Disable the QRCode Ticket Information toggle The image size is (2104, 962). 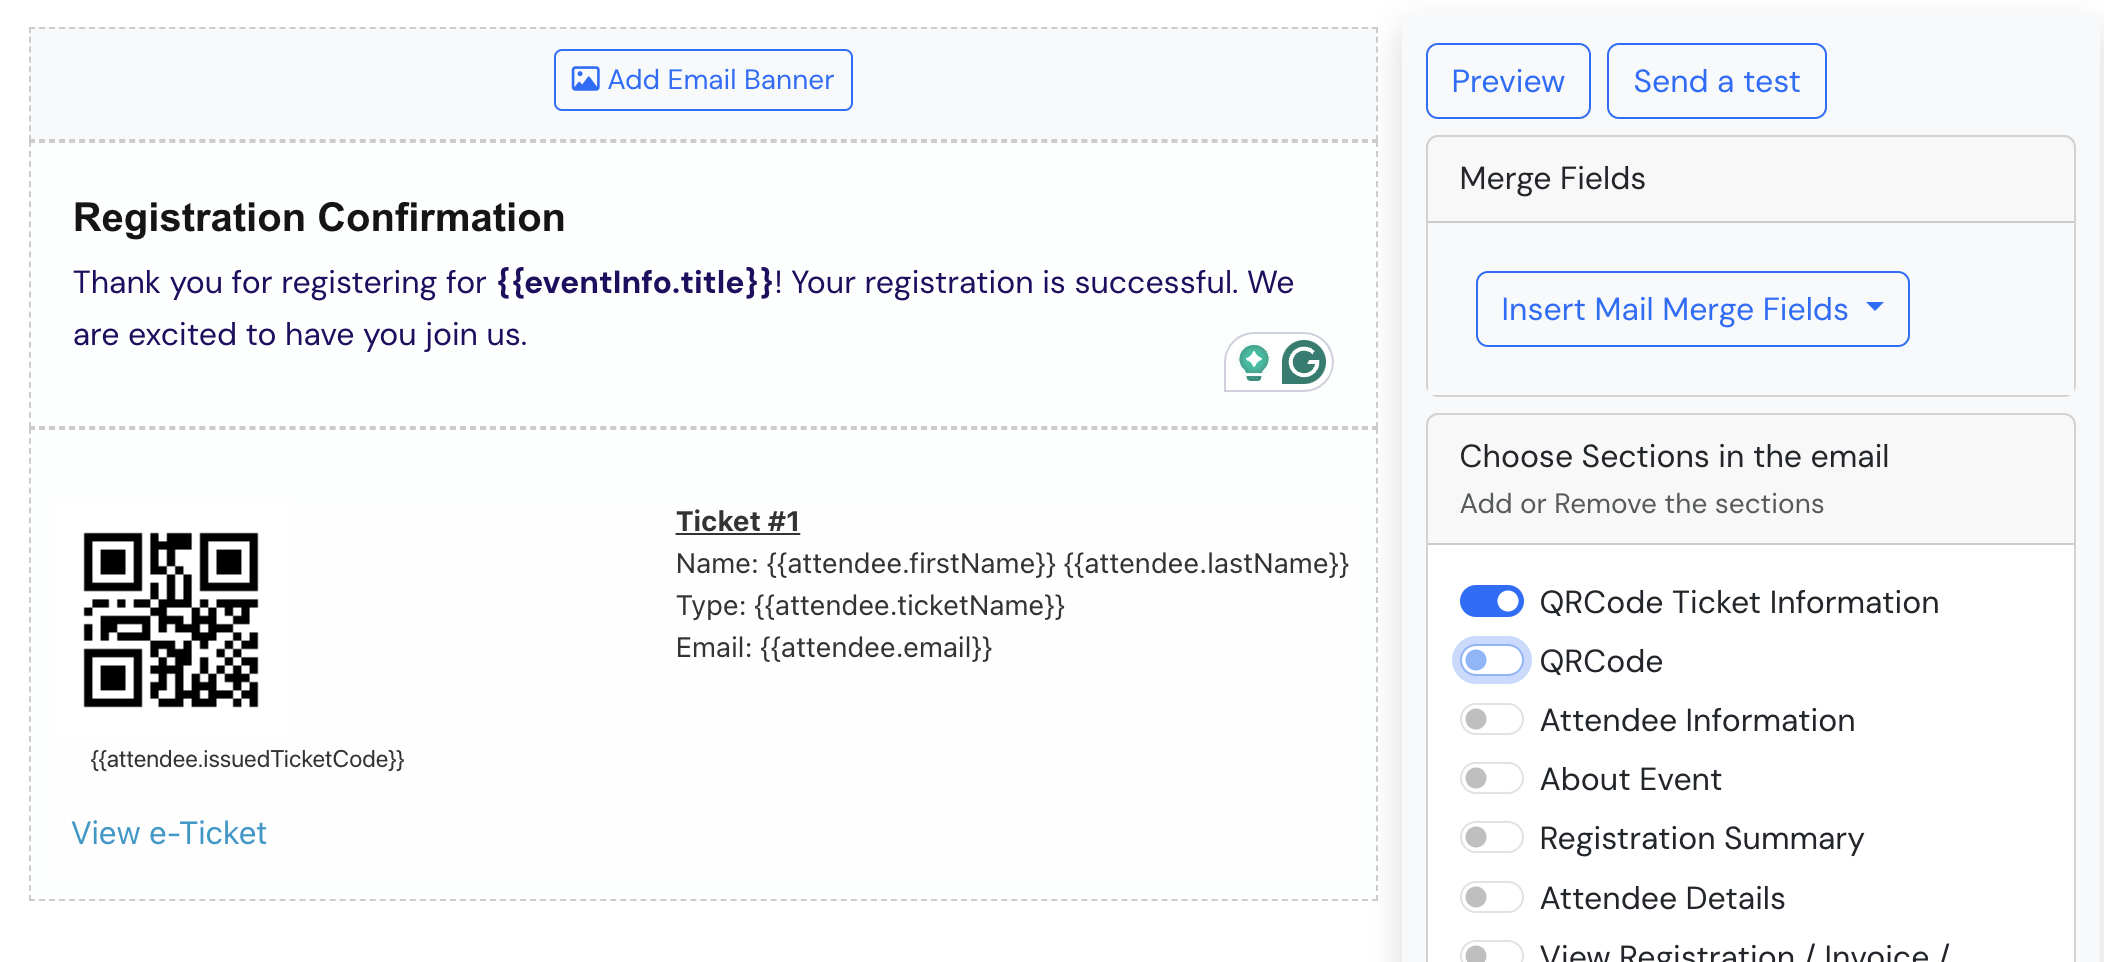(x=1491, y=602)
